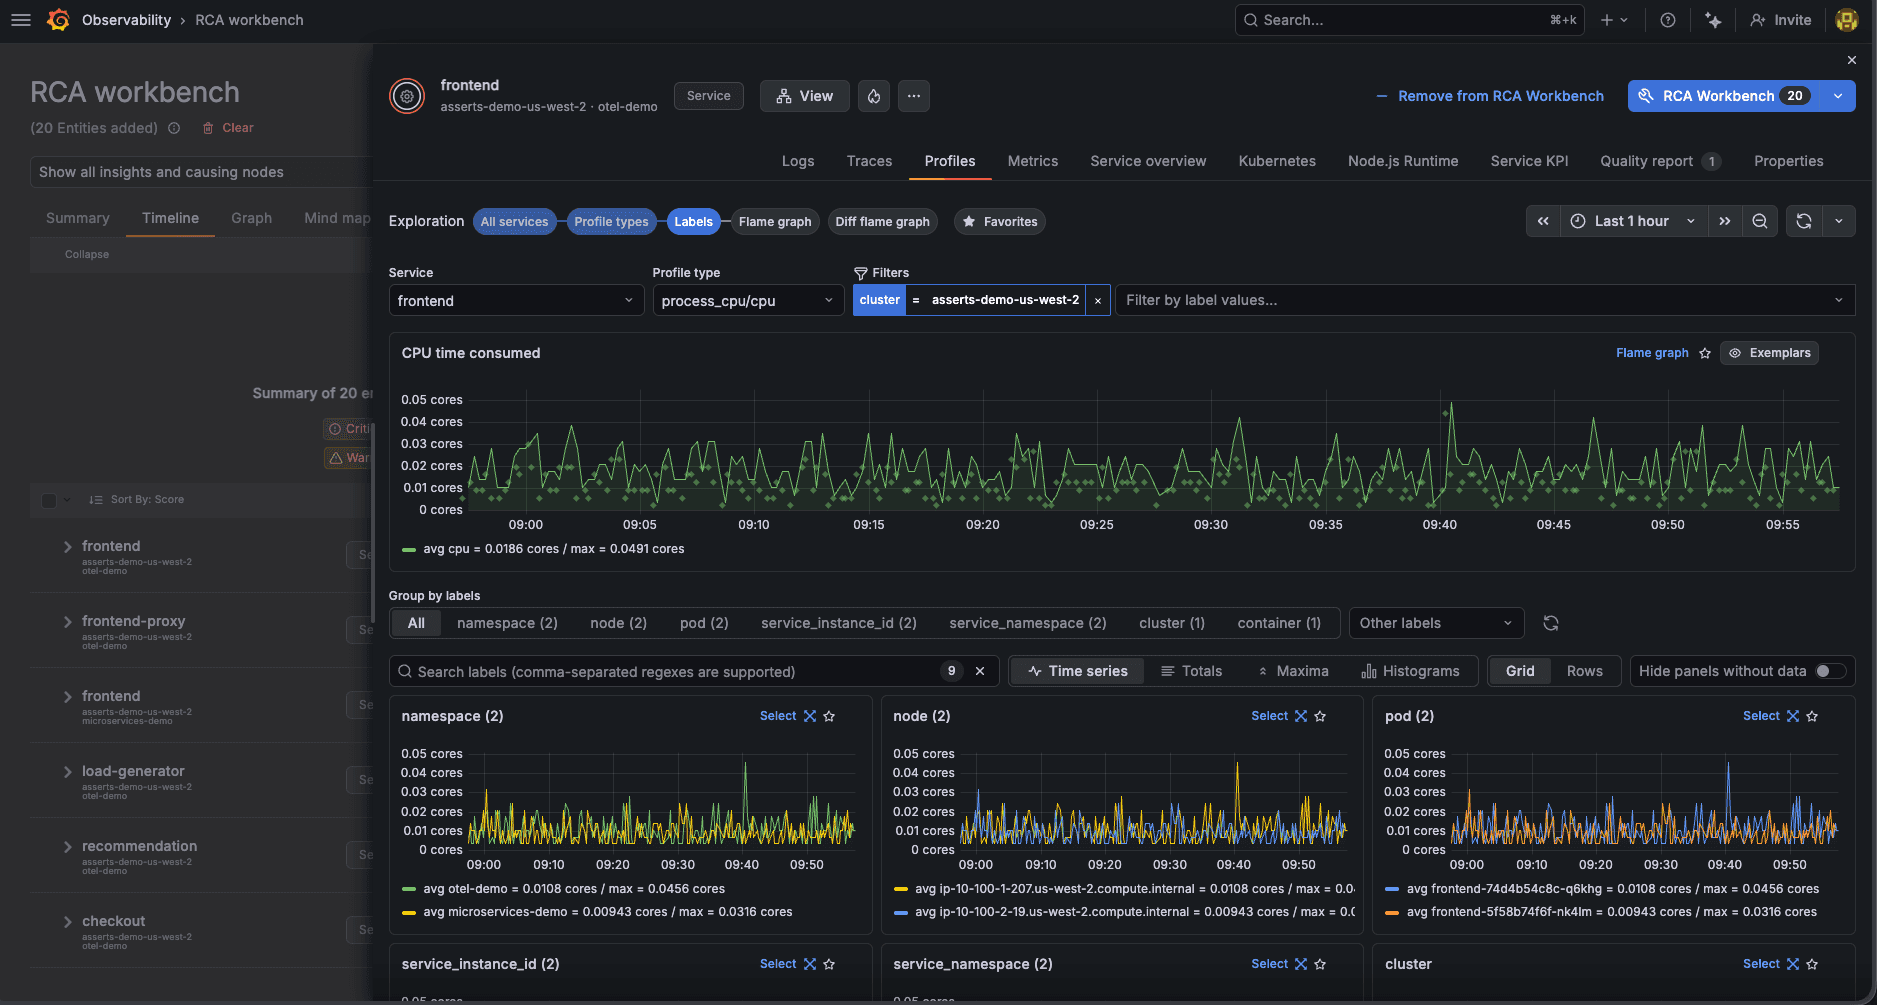Switch to the Traces tab
The image size is (1877, 1005).
click(x=868, y=161)
